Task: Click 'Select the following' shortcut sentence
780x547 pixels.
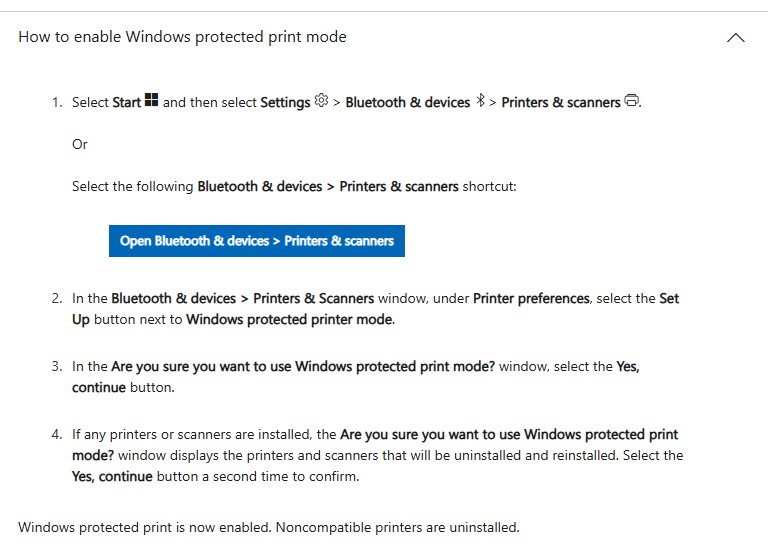Action: pos(133,186)
